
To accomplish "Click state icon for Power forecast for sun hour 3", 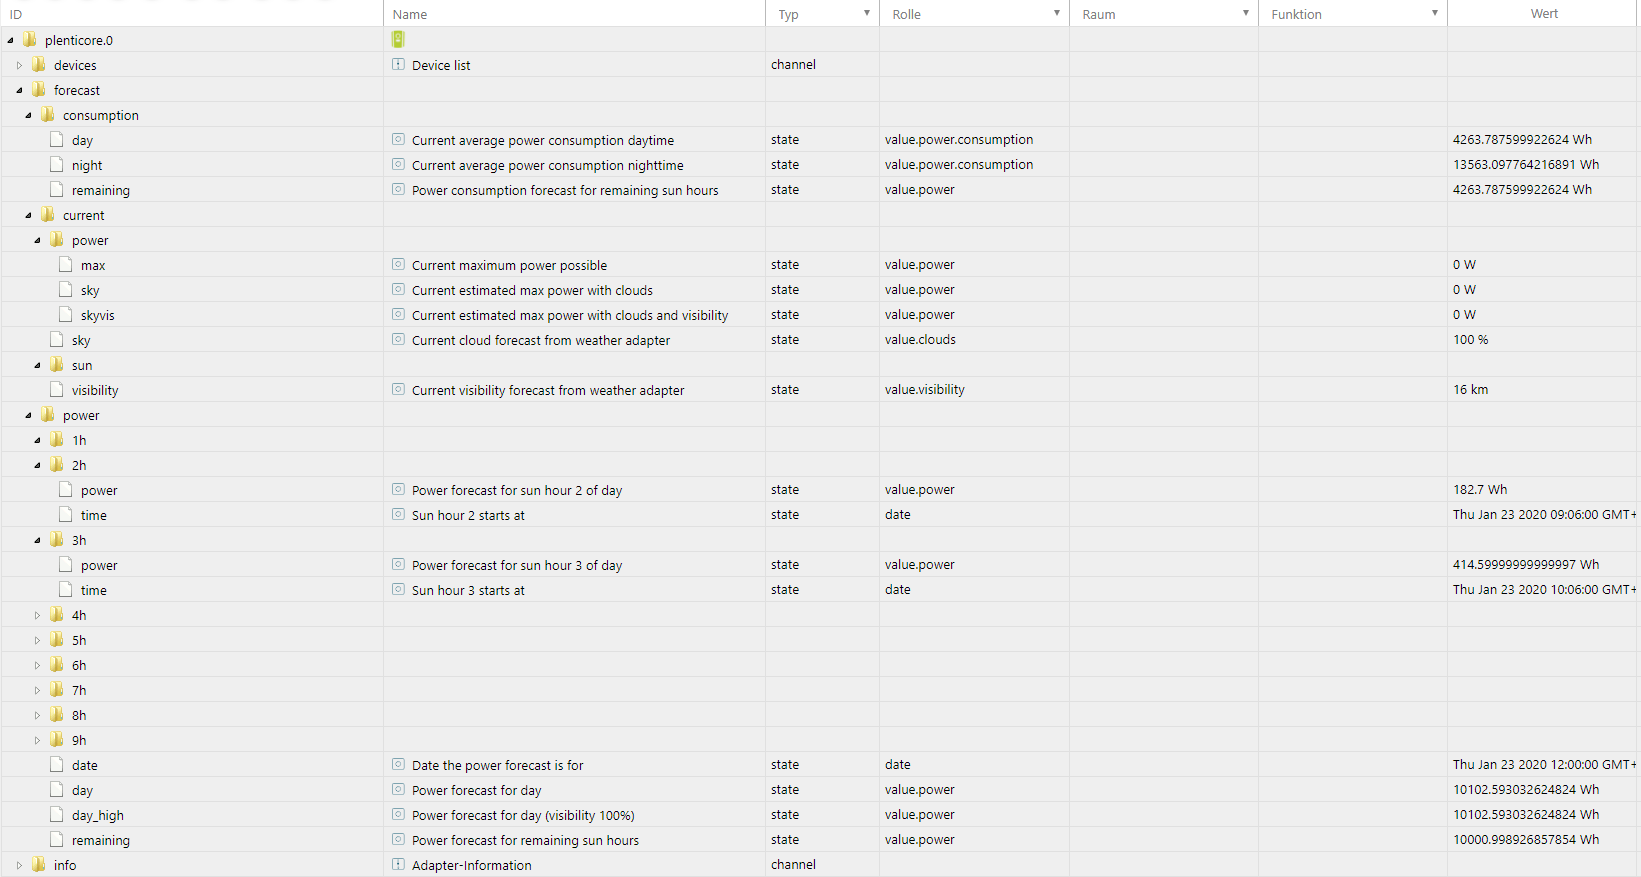I will click(398, 564).
